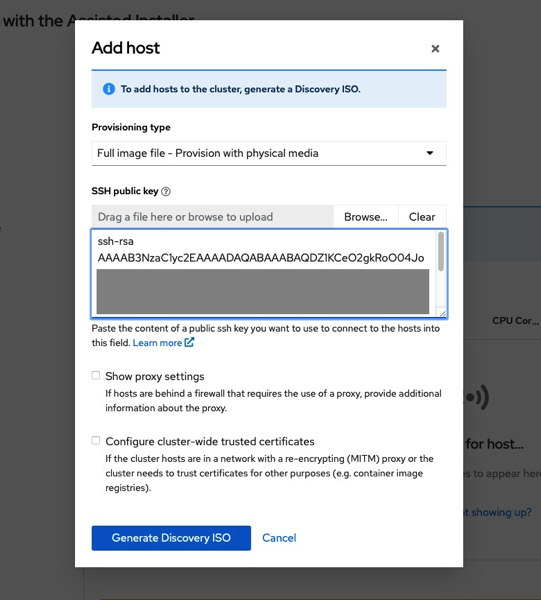
Task: Click the SSH key textarea scrollbar
Action: click(x=441, y=251)
